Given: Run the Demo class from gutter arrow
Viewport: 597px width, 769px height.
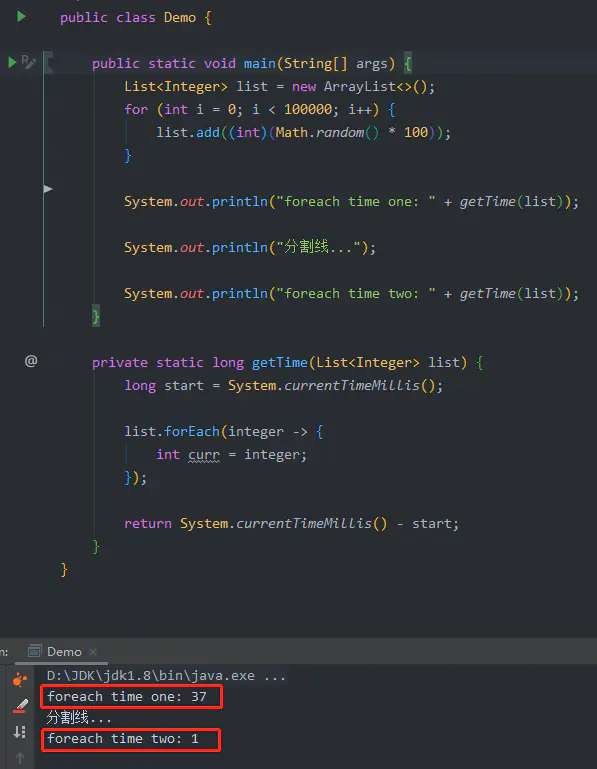Looking at the screenshot, I should pos(21,17).
